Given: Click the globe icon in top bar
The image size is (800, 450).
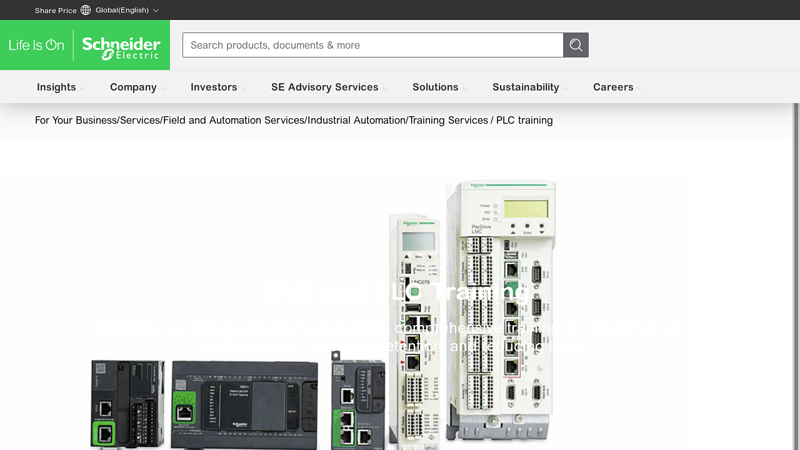Looking at the screenshot, I should tap(85, 10).
